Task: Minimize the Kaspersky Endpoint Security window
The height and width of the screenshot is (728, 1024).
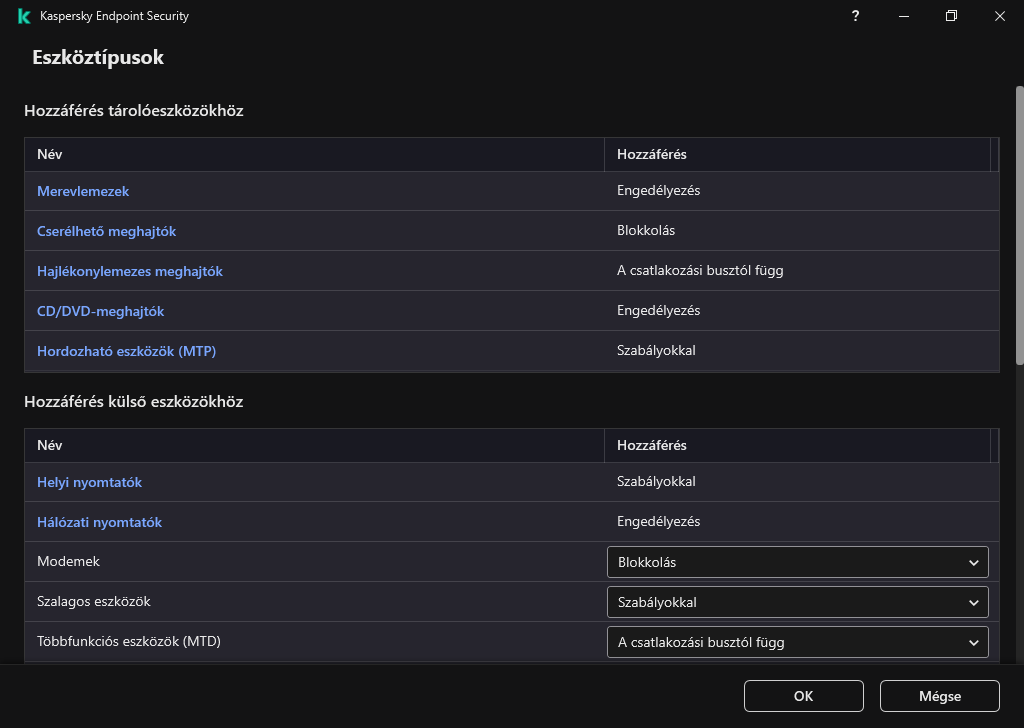Action: click(x=903, y=16)
